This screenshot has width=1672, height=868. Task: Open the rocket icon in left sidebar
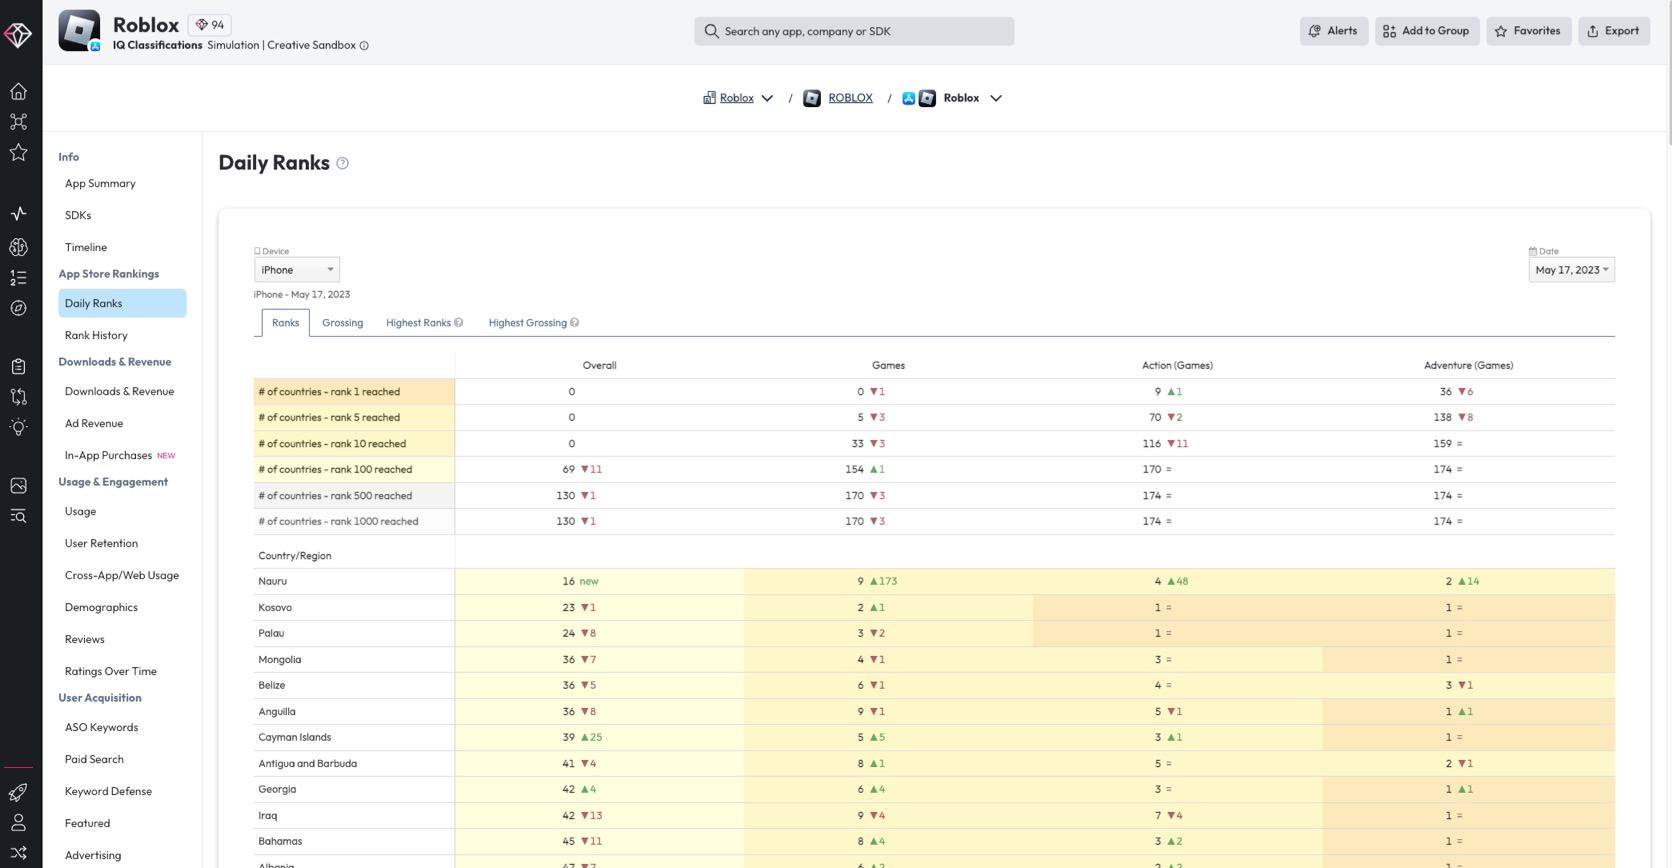[x=18, y=792]
